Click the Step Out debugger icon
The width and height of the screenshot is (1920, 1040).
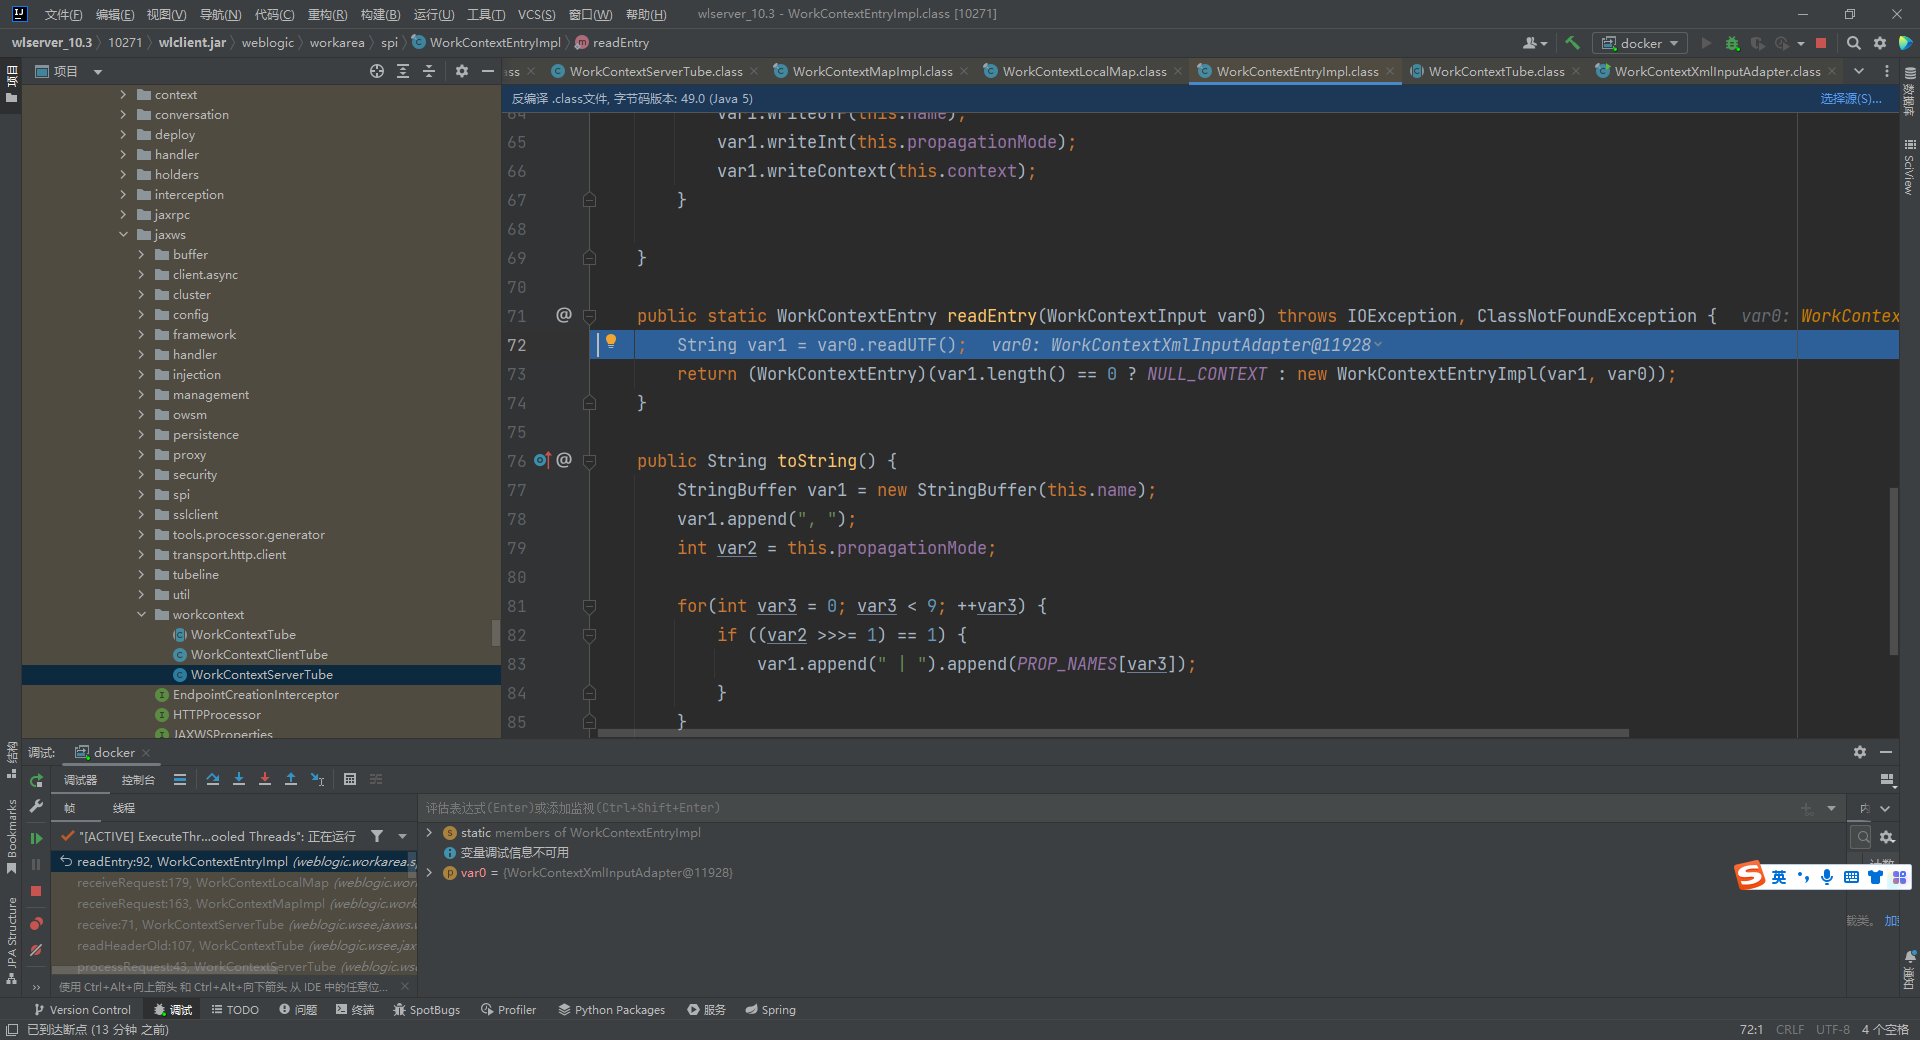(291, 779)
